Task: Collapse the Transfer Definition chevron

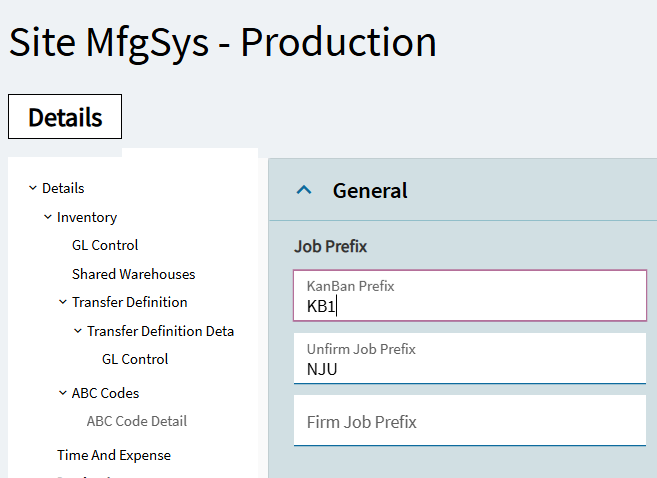Action: 63,302
